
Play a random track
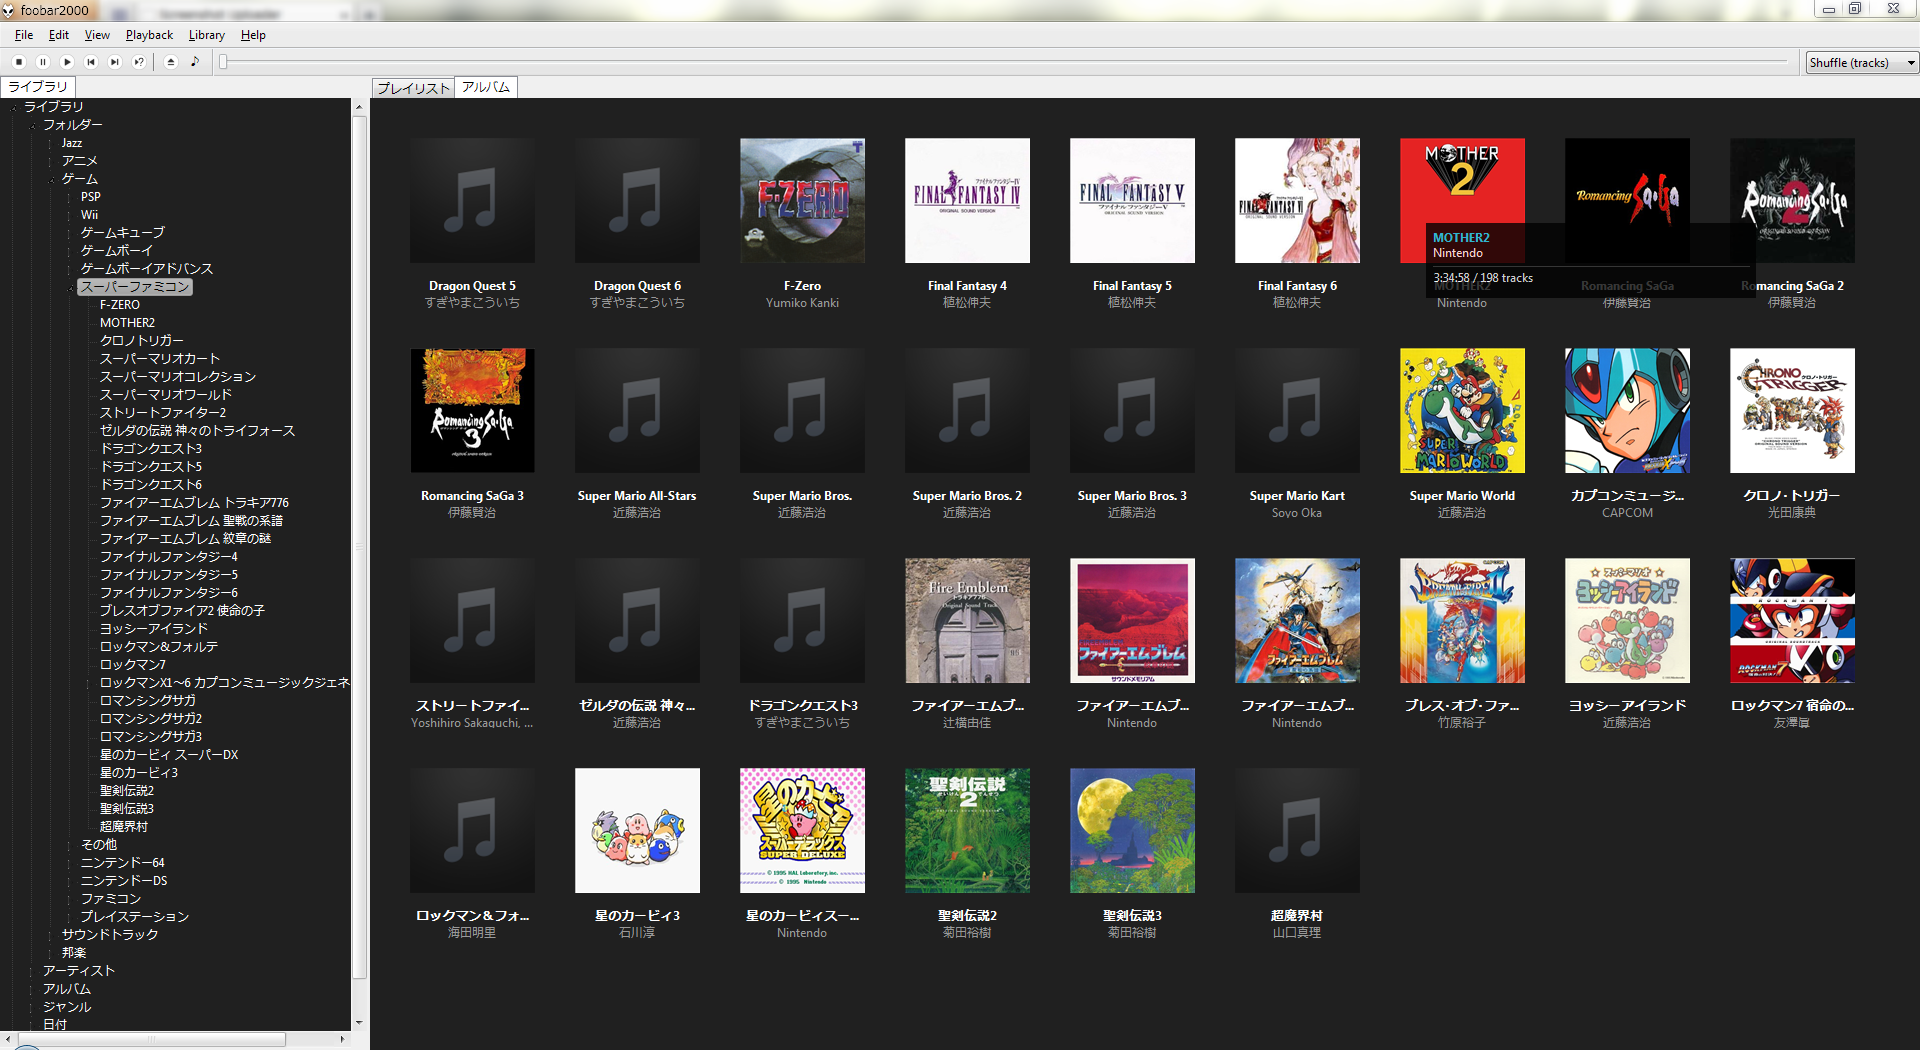coord(139,62)
